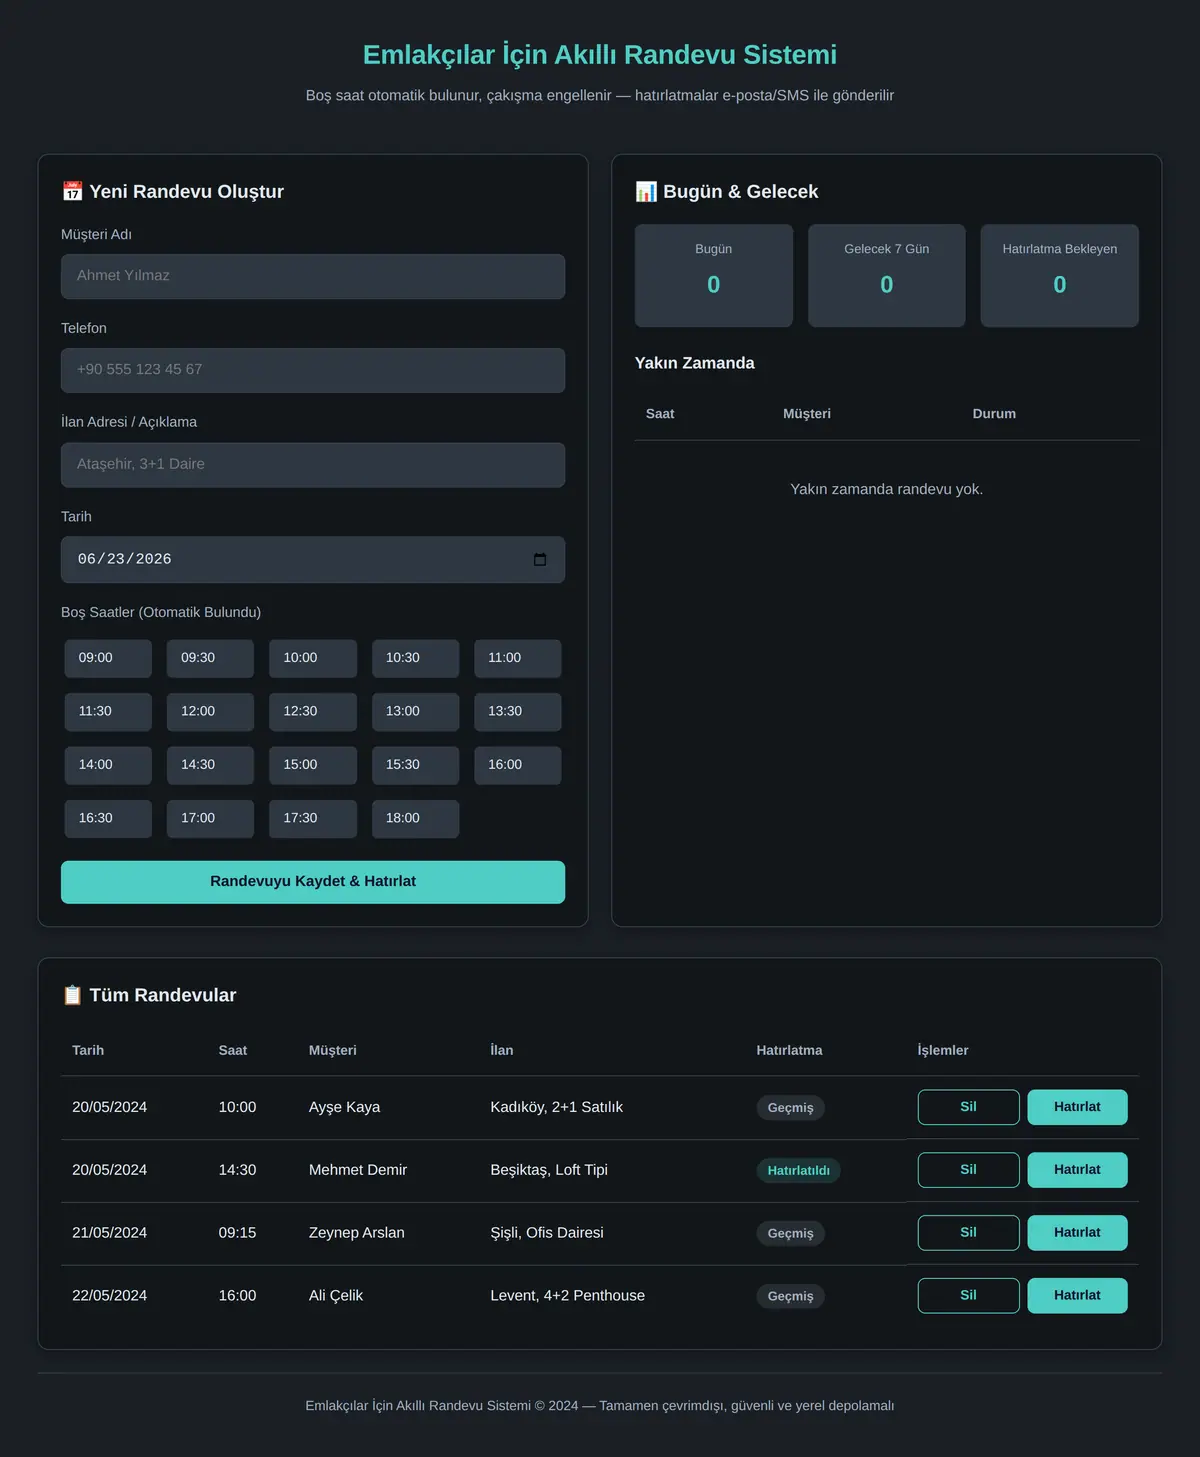Send reminder for Ayşe Kaya via Hatırlat

tap(1077, 1107)
